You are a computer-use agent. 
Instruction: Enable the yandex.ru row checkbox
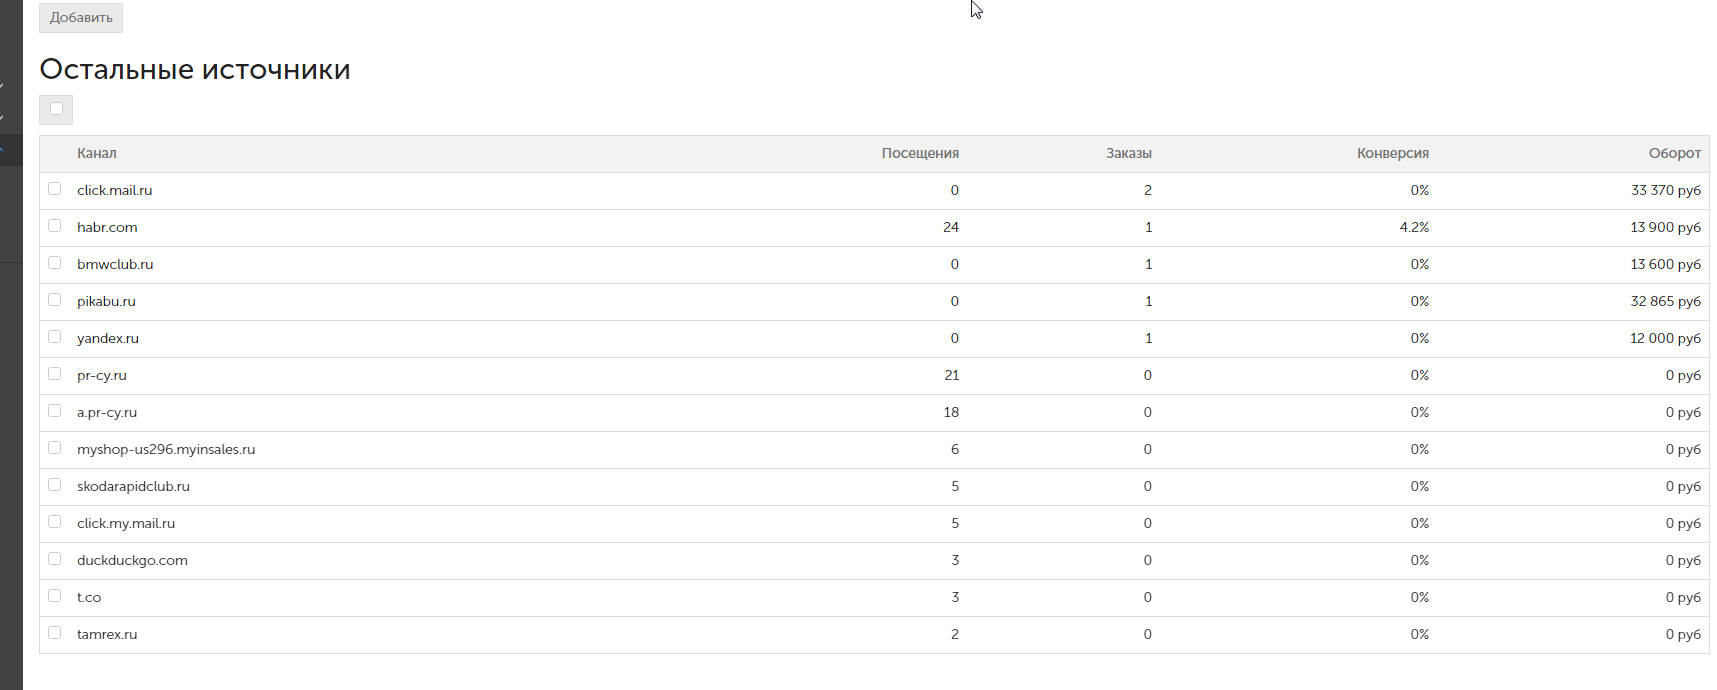55,337
